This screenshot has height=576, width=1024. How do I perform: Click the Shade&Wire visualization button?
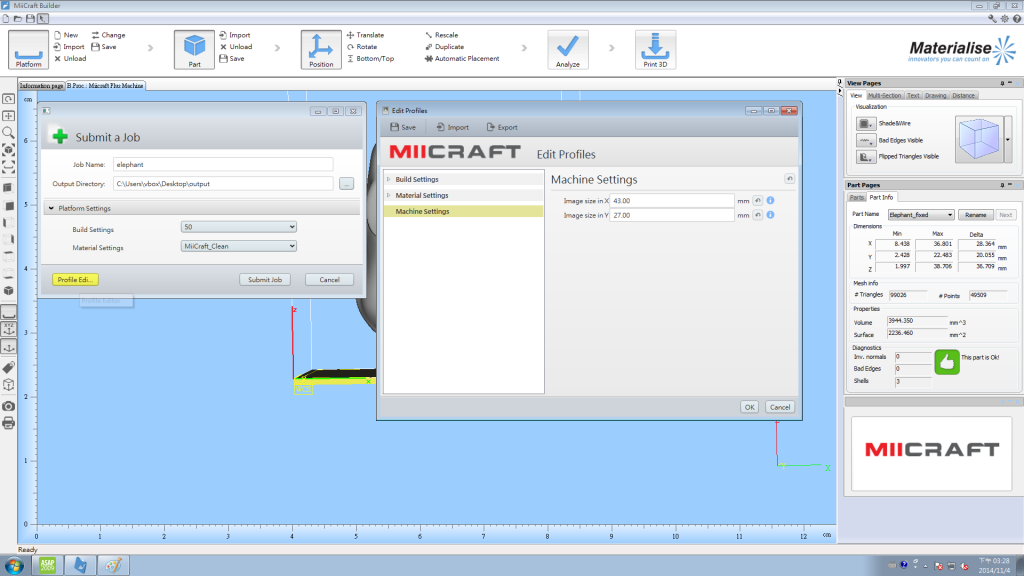click(x=865, y=123)
